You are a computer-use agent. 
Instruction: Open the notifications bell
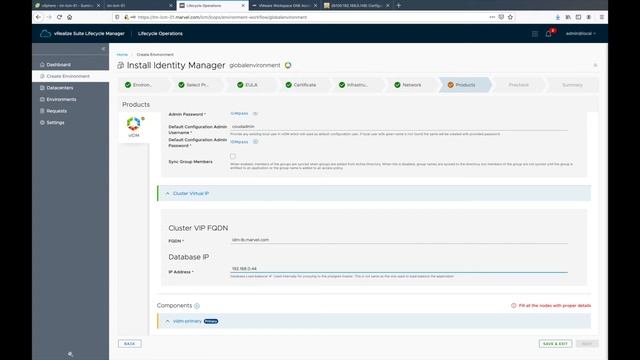[x=549, y=34]
